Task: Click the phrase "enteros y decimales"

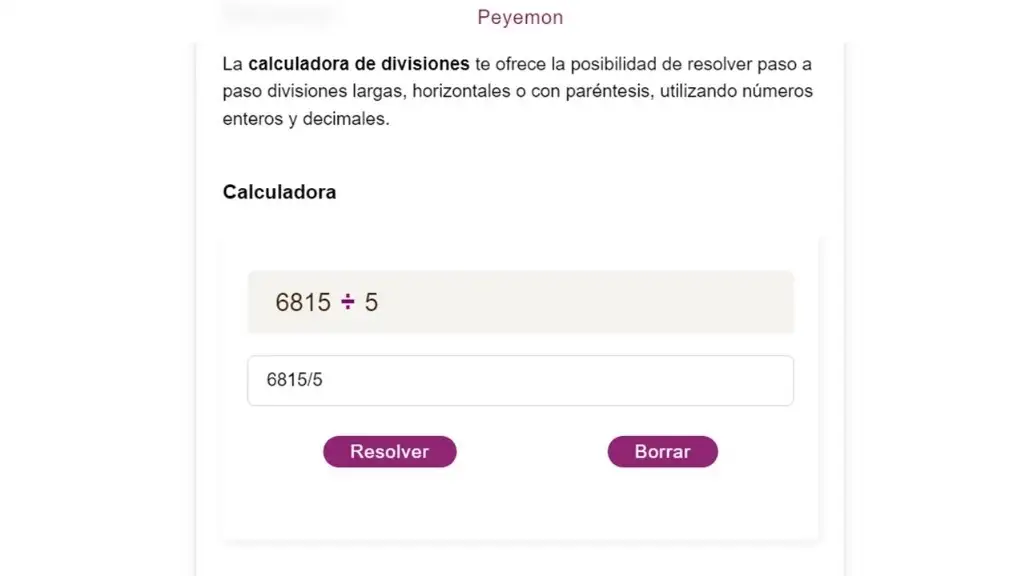Action: tap(306, 119)
